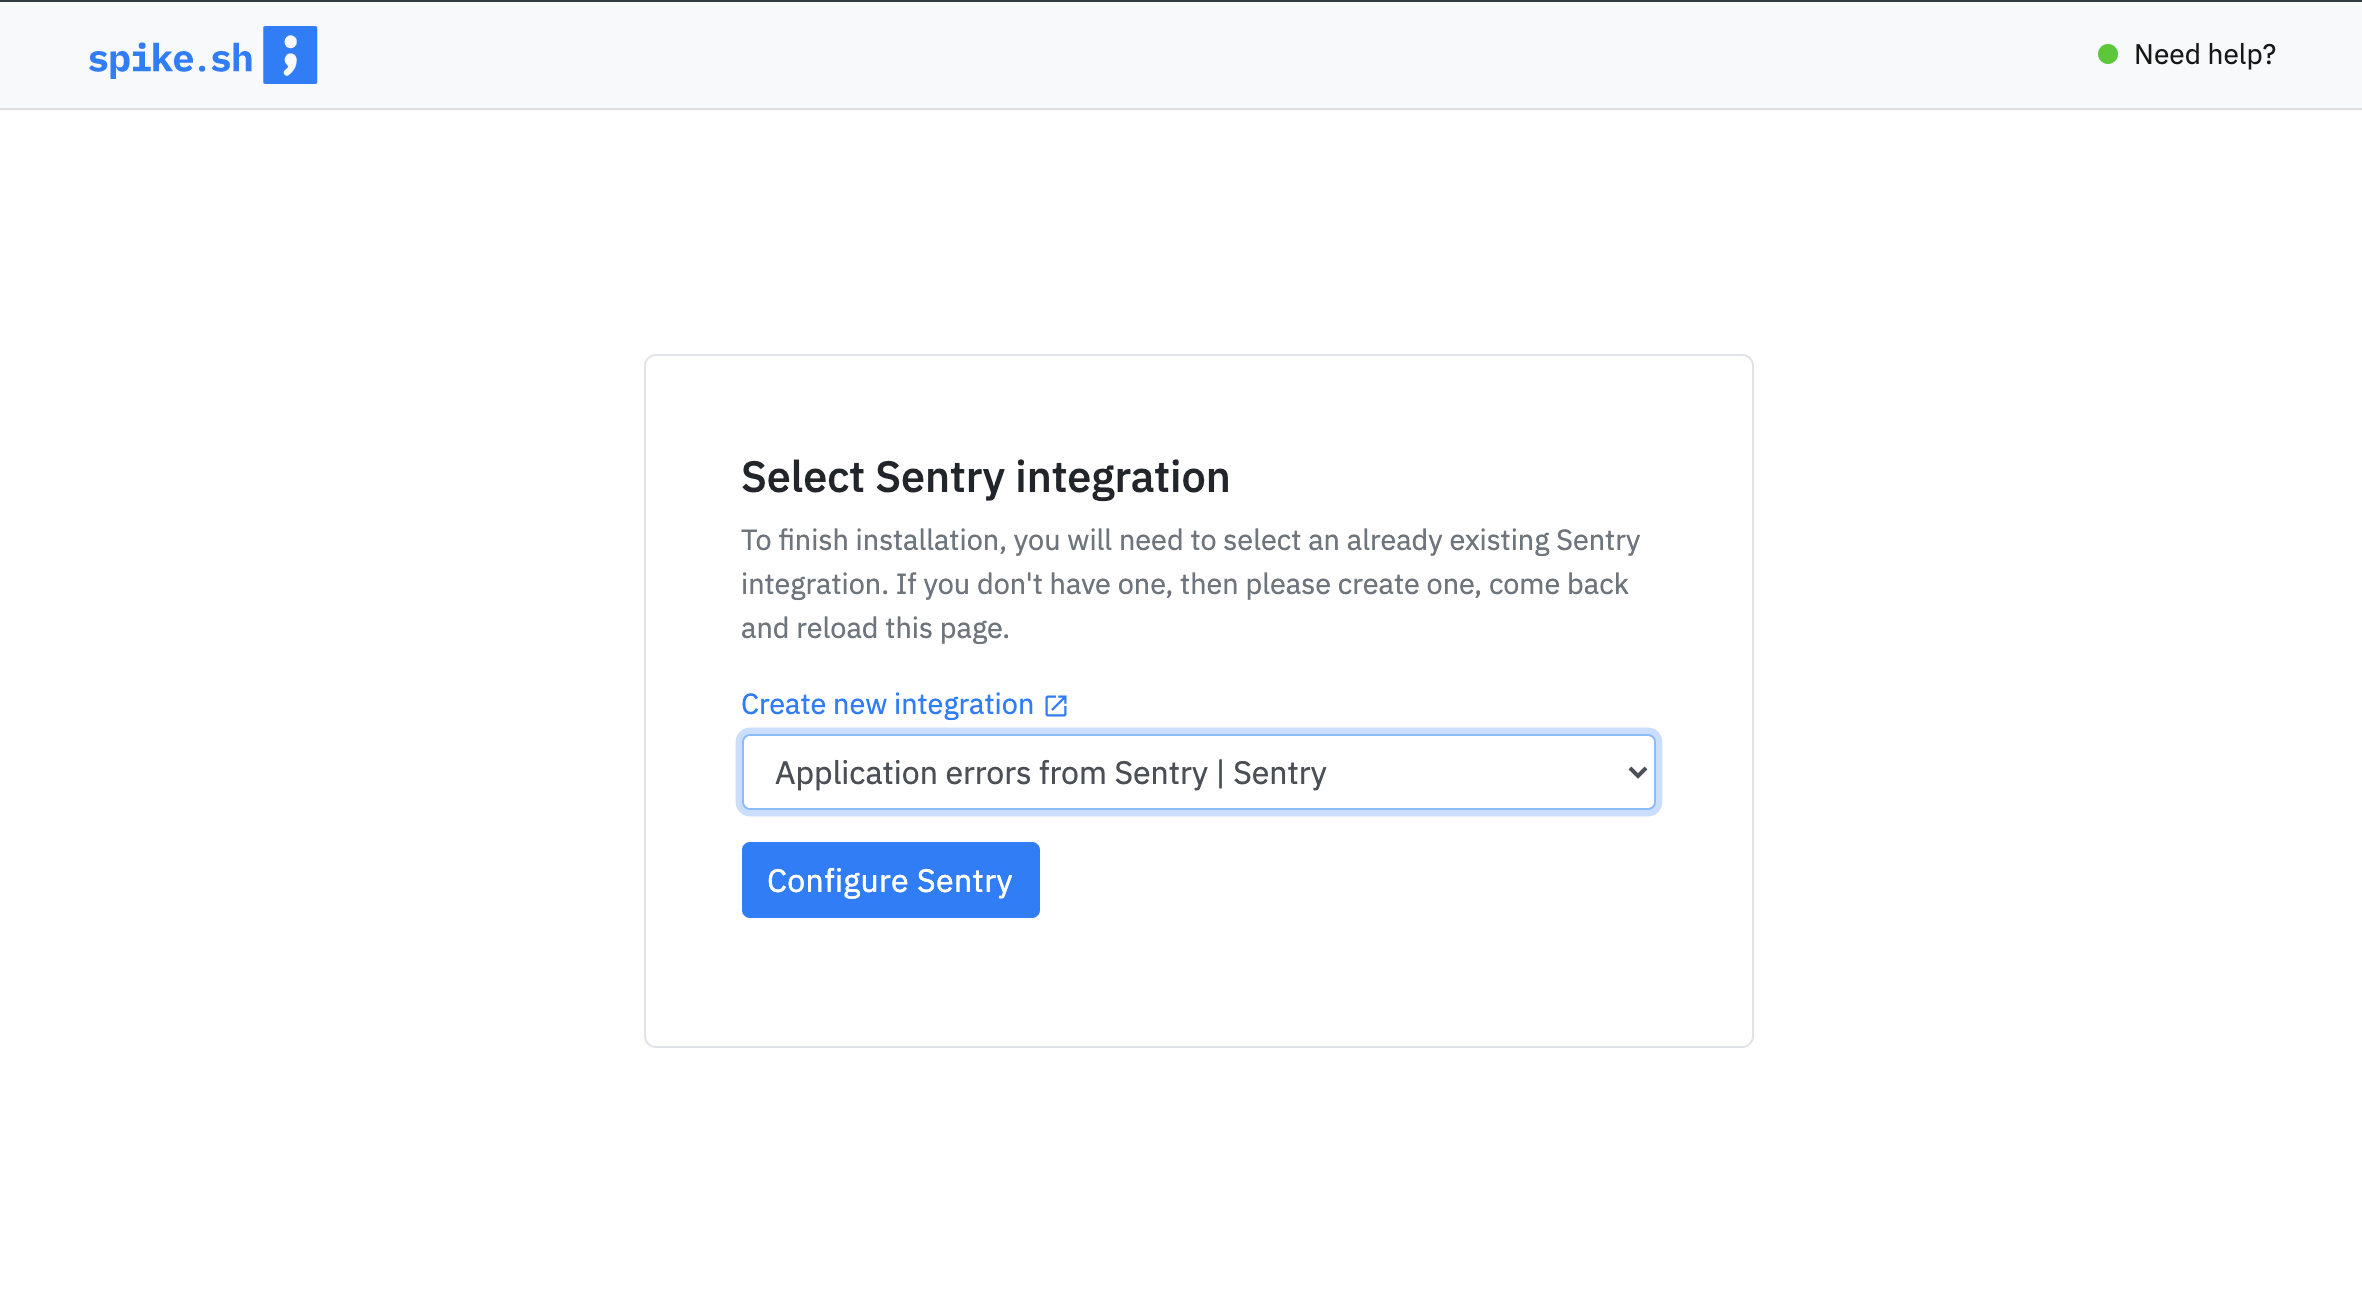2362x1300 pixels.
Task: Click the Select Sentry integration heading
Action: click(985, 477)
